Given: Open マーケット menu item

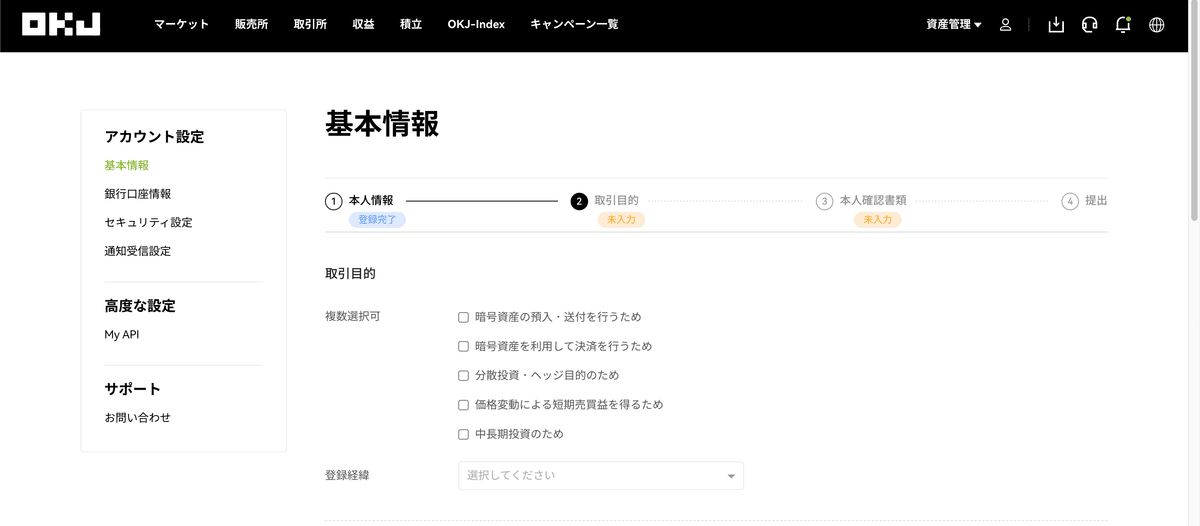Looking at the screenshot, I should click(x=182, y=25).
